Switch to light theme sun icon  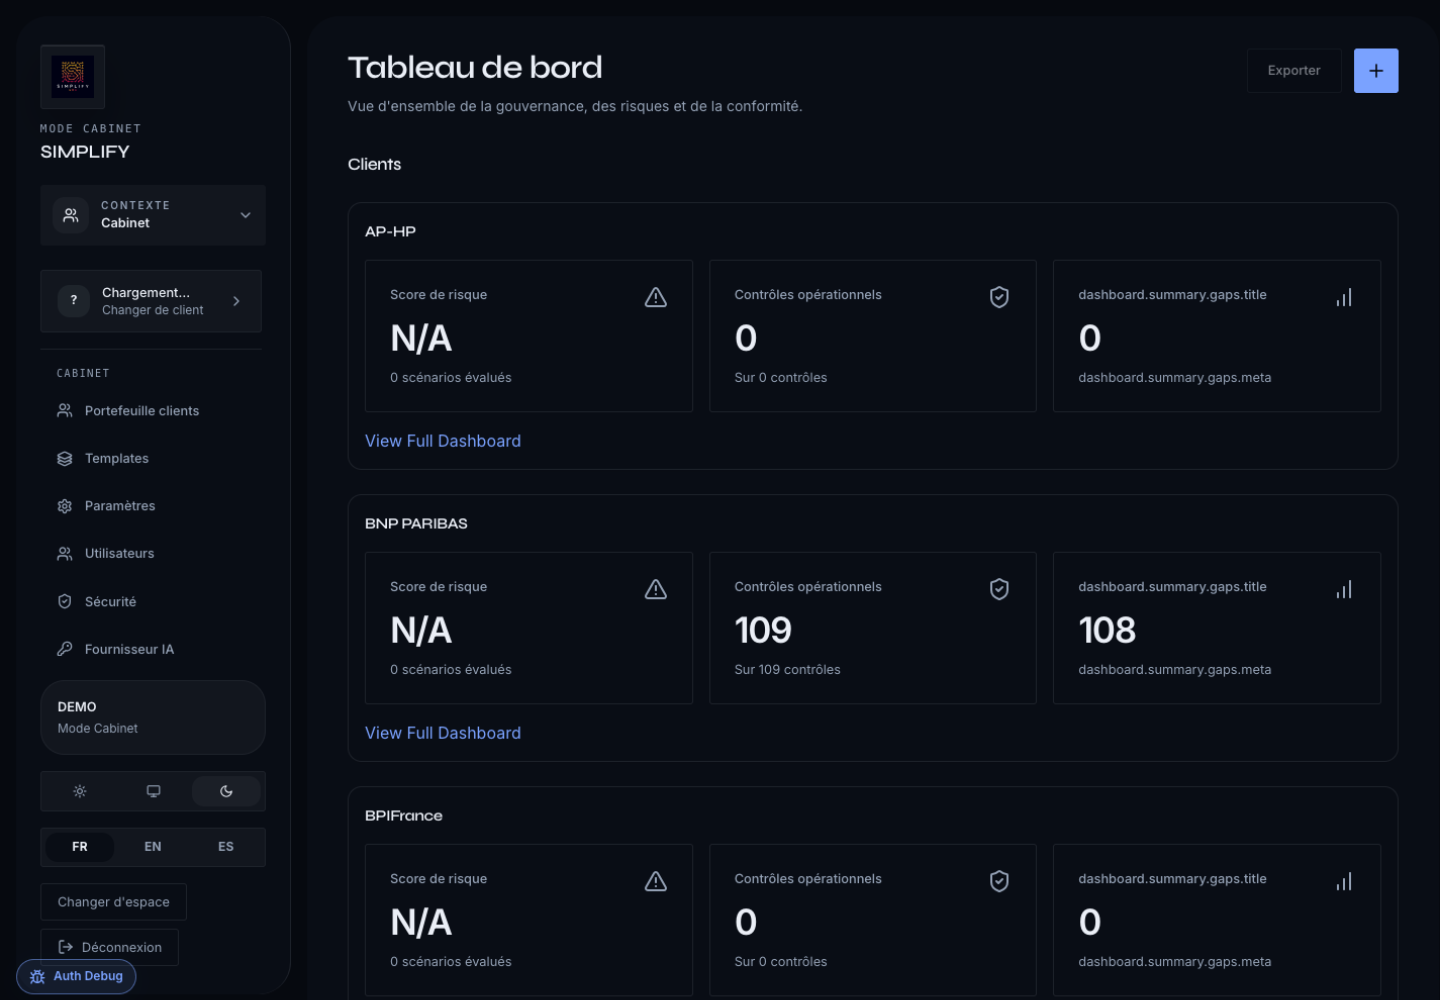(80, 791)
